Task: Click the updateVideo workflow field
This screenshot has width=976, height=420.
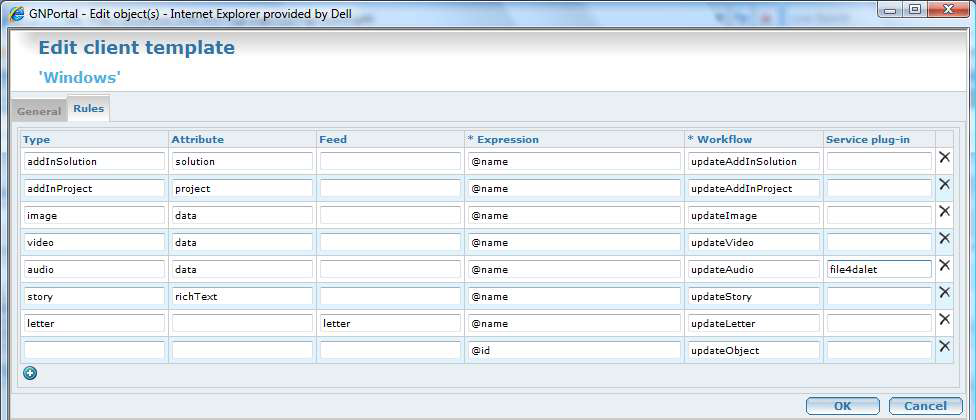Action: click(x=754, y=242)
